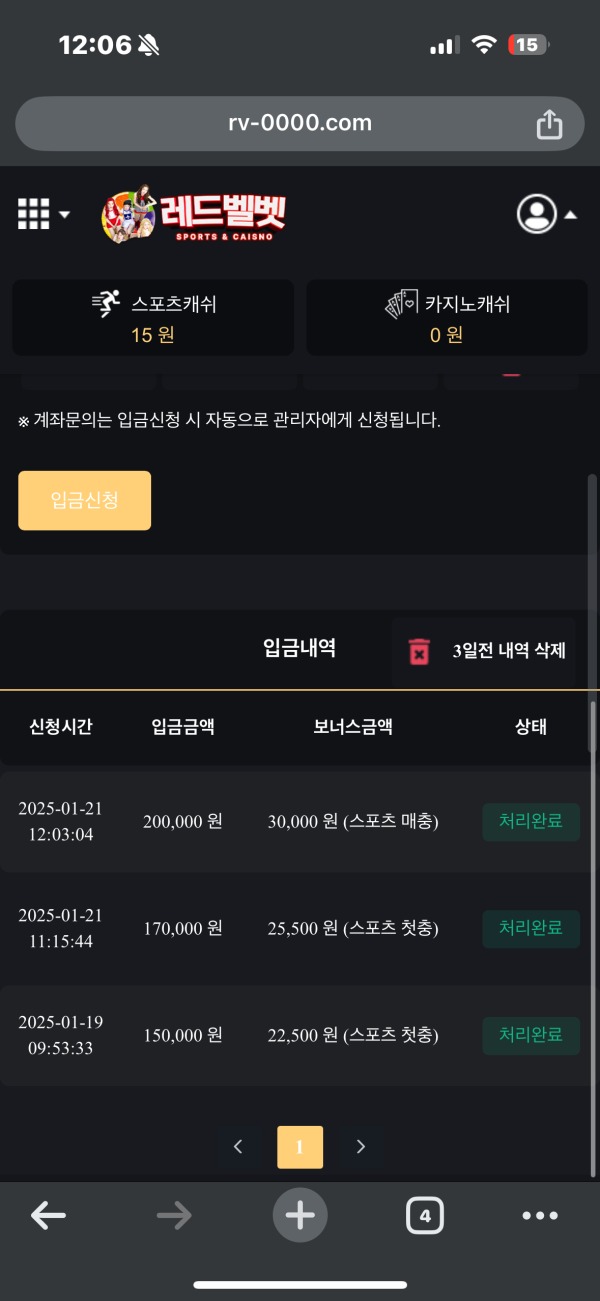
Task: Open the Safari tab switcher showing 4 tabs
Action: coord(424,1215)
